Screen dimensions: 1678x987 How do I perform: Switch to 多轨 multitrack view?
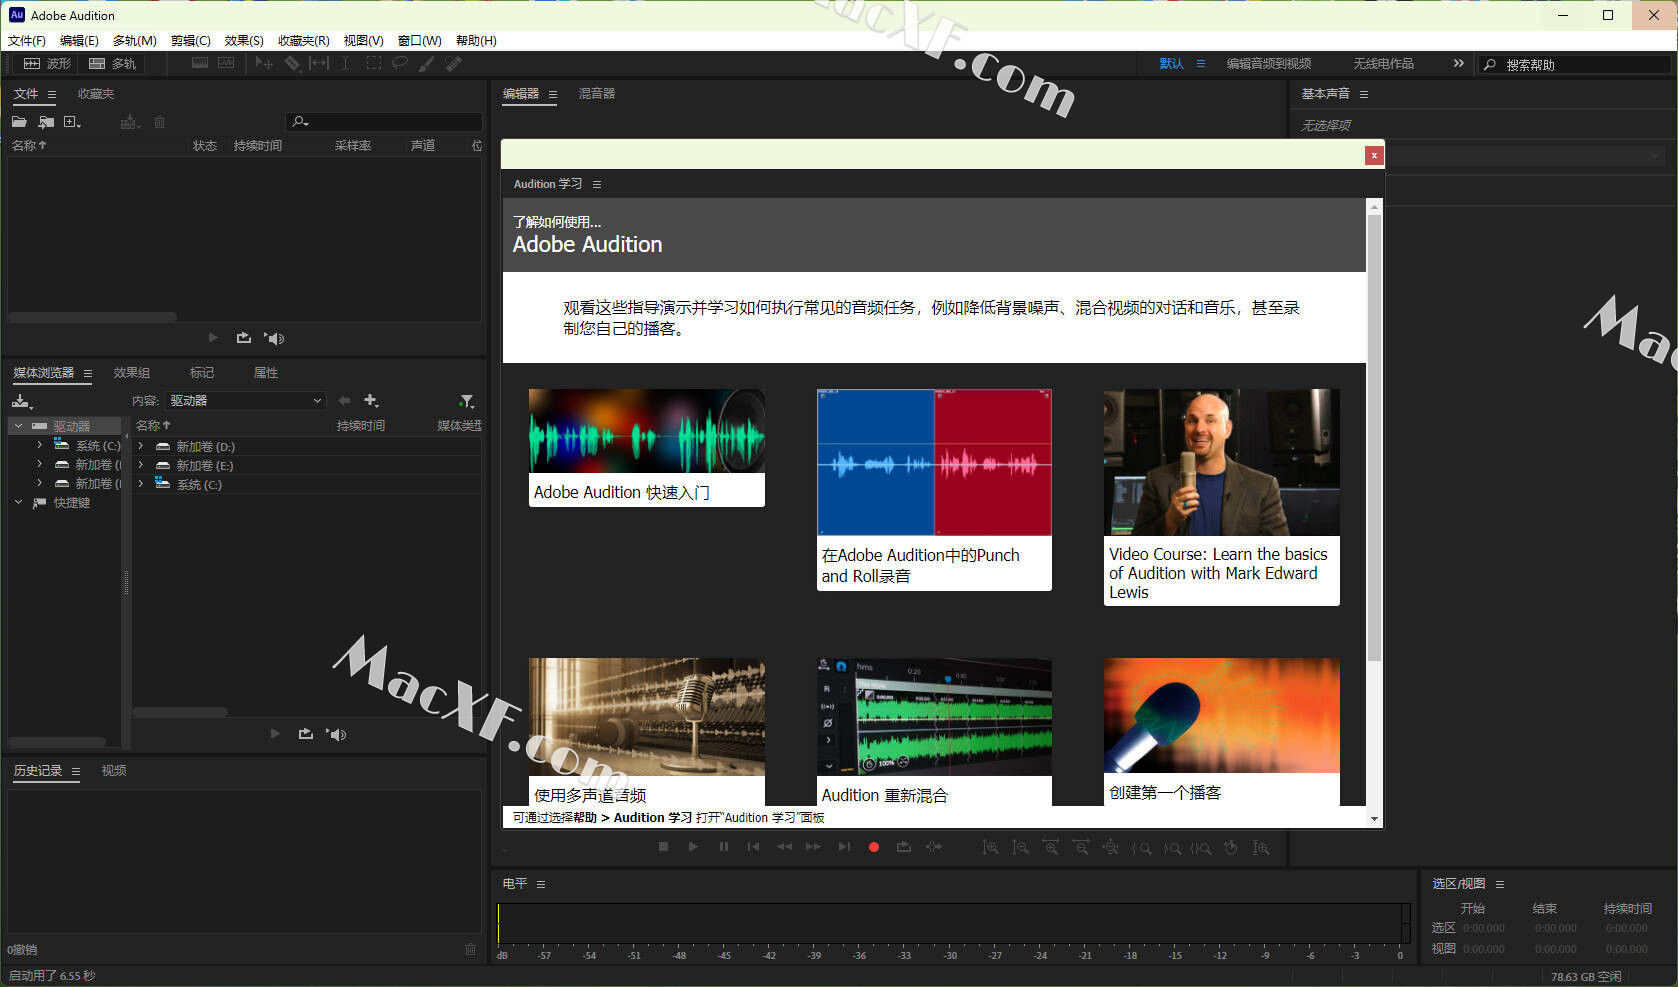pyautogui.click(x=112, y=63)
